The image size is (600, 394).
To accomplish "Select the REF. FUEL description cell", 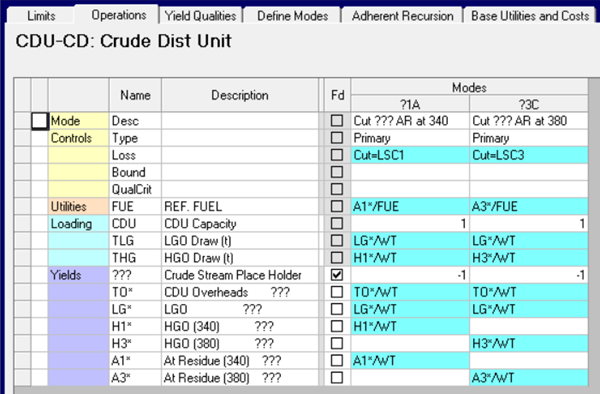I will 240,206.
